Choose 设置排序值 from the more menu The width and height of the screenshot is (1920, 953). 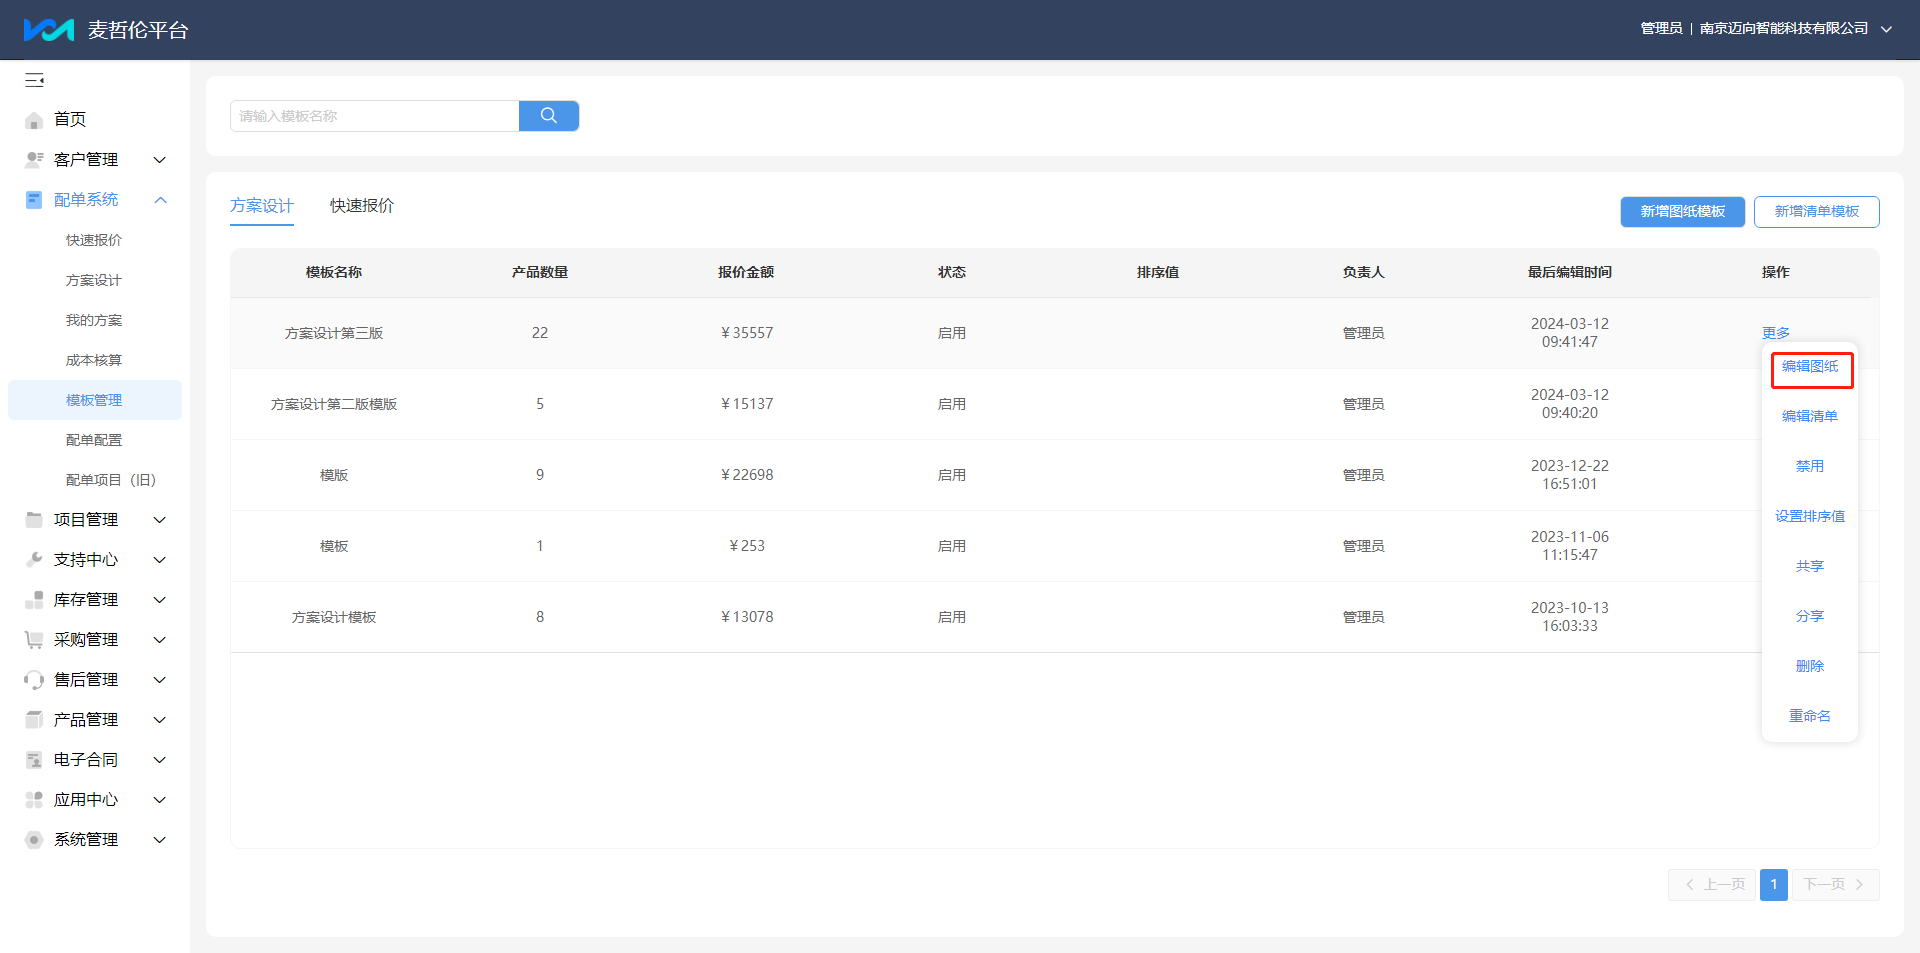click(1810, 517)
